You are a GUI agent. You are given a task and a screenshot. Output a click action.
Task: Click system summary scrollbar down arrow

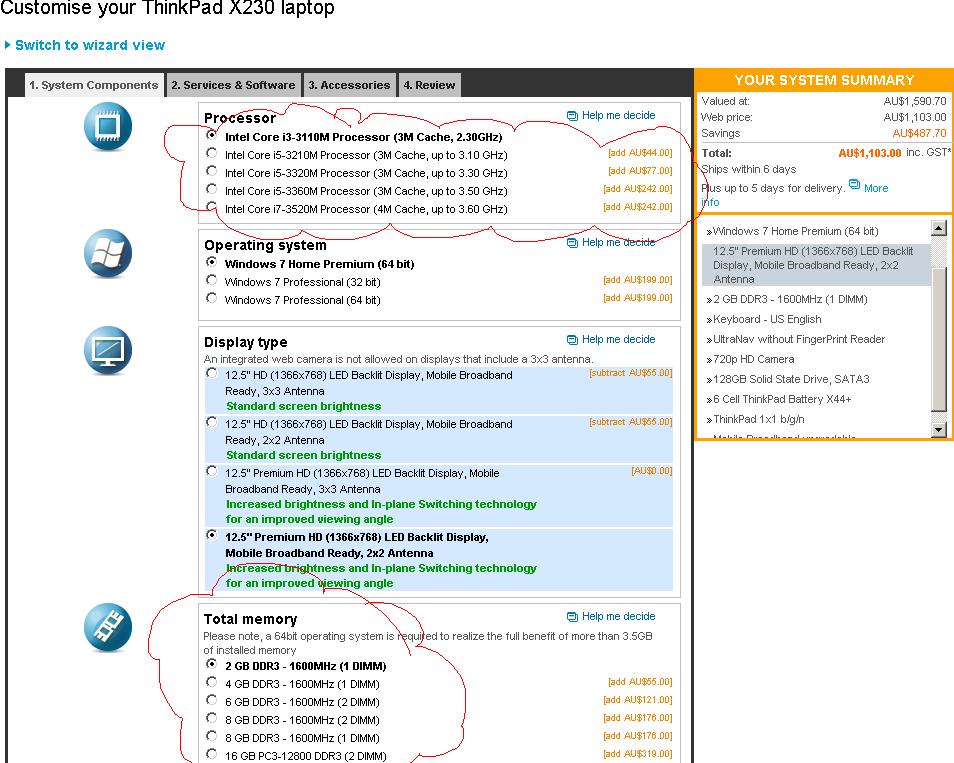[x=939, y=430]
